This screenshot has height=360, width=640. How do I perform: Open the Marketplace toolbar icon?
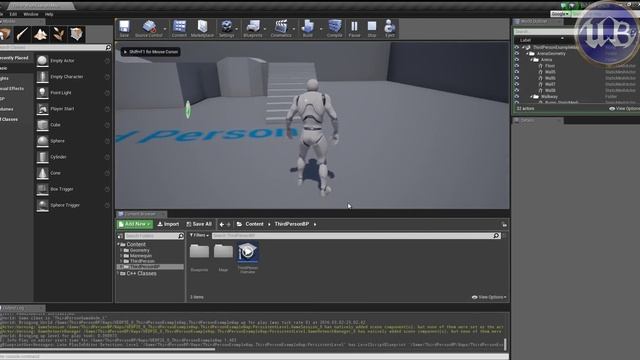[202, 28]
